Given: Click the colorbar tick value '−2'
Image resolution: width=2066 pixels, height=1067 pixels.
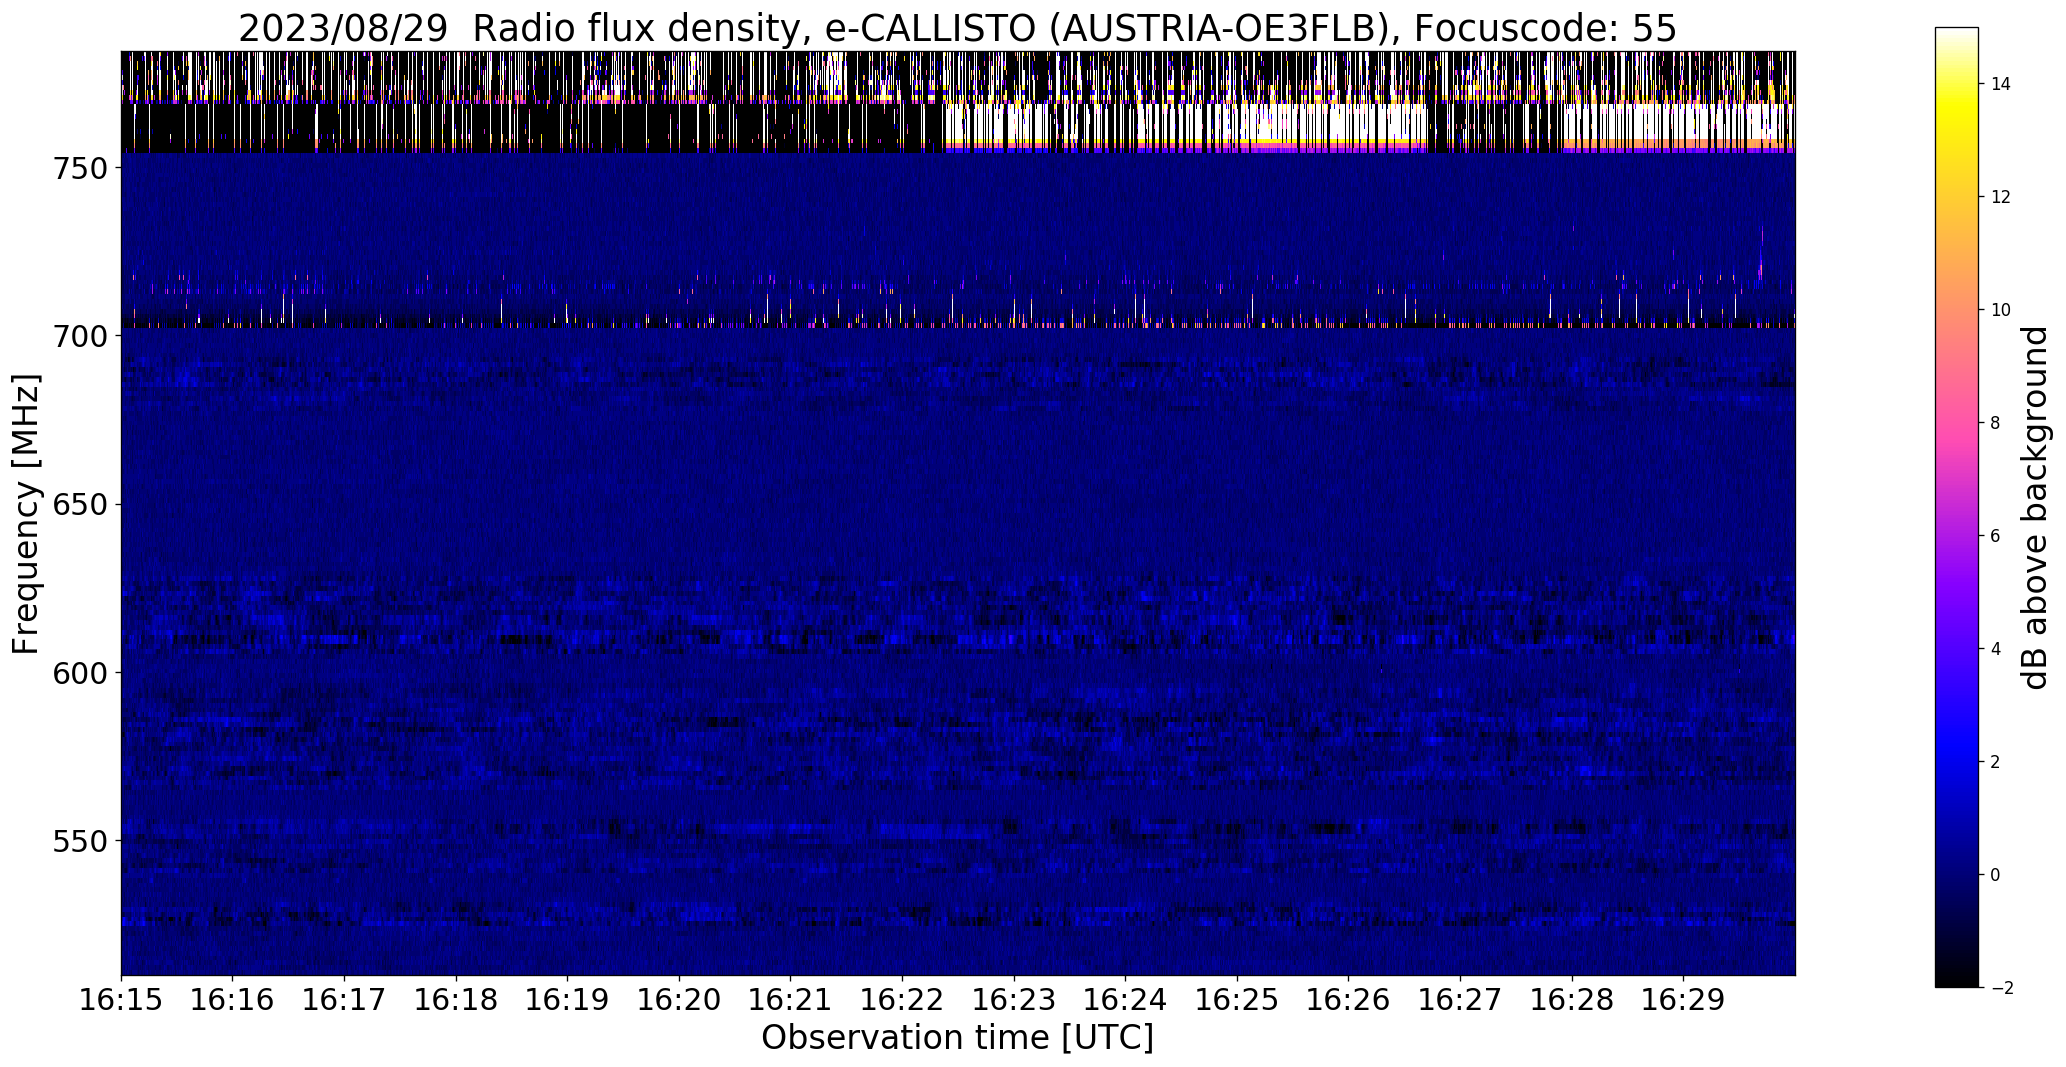Looking at the screenshot, I should click(2002, 988).
